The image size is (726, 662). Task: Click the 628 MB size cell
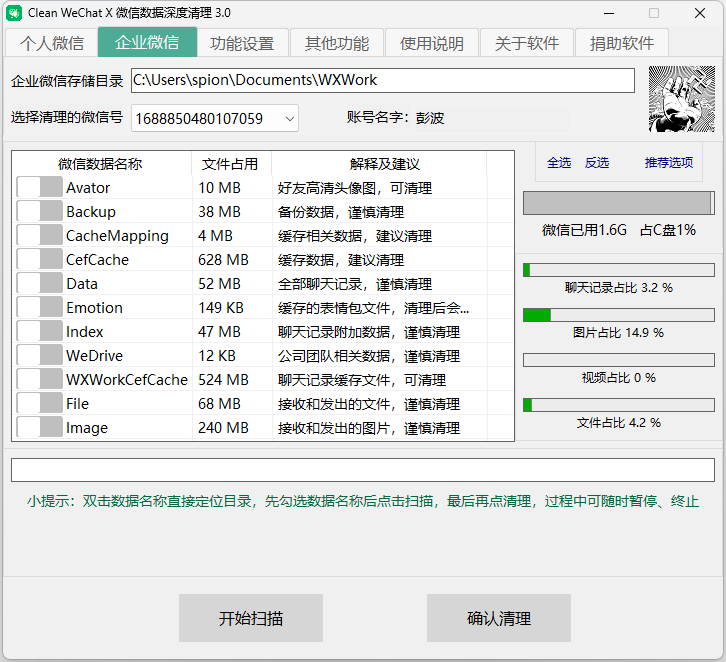tap(223, 260)
